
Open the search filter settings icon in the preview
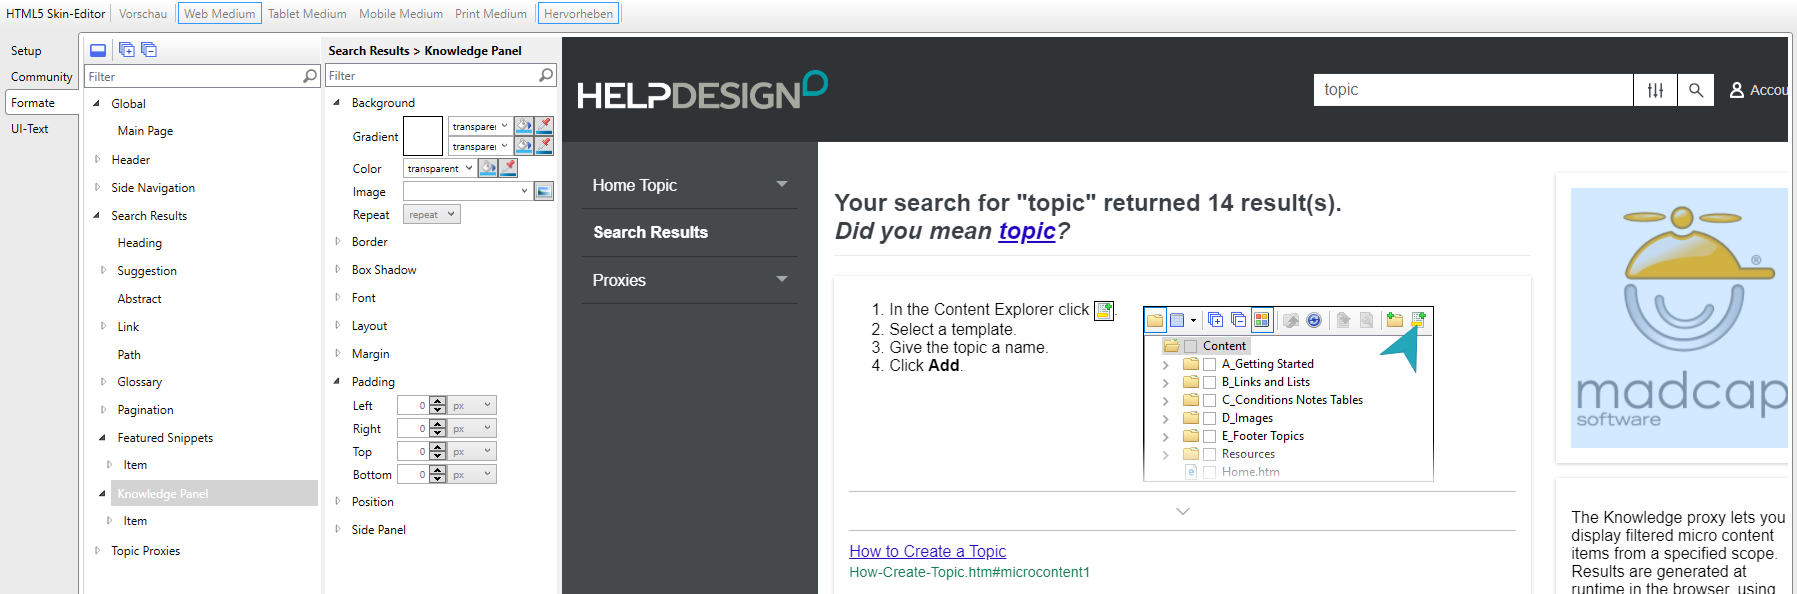coord(1656,90)
